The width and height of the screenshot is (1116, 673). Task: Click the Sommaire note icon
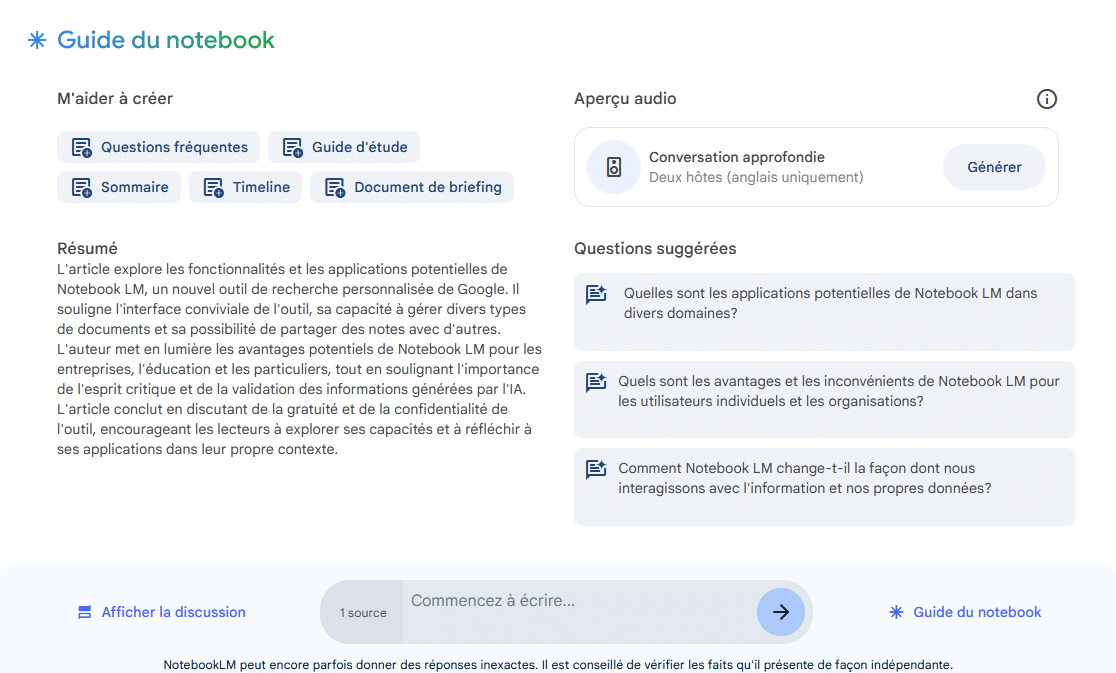pos(82,187)
